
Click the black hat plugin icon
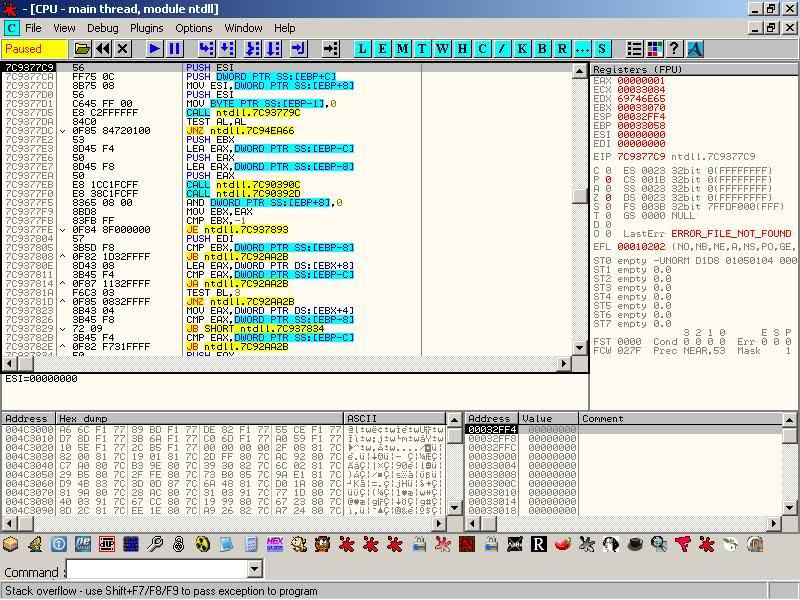pyautogui.click(x=635, y=544)
